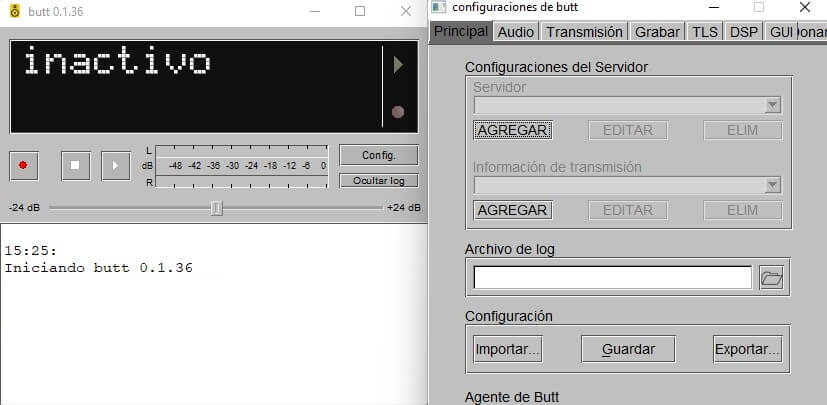Image resolution: width=827 pixels, height=405 pixels.
Task: Click ELIM under Servidor
Action: pyautogui.click(x=743, y=130)
